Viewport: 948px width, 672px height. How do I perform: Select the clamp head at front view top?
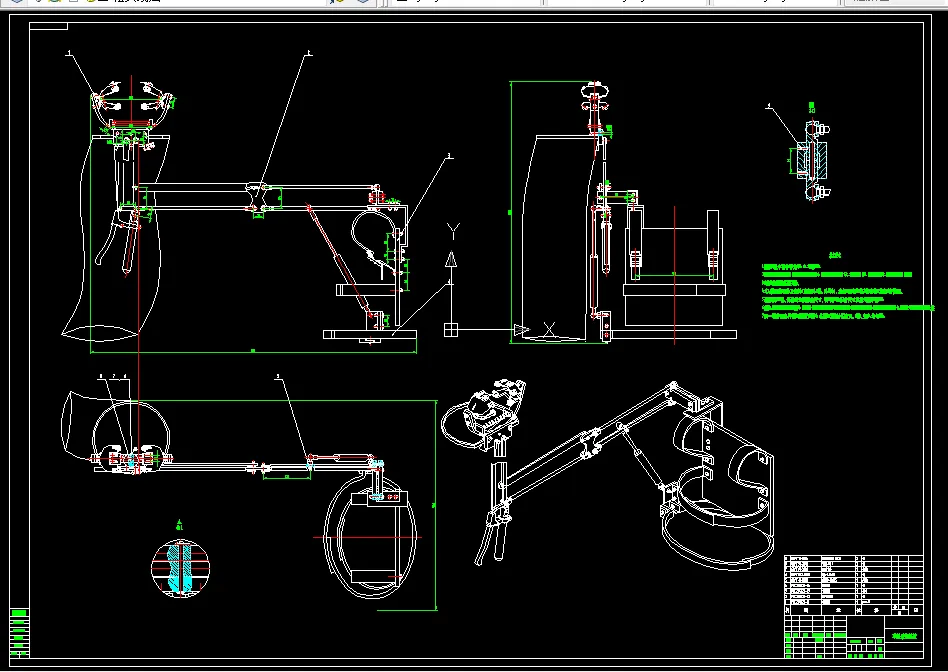131,103
